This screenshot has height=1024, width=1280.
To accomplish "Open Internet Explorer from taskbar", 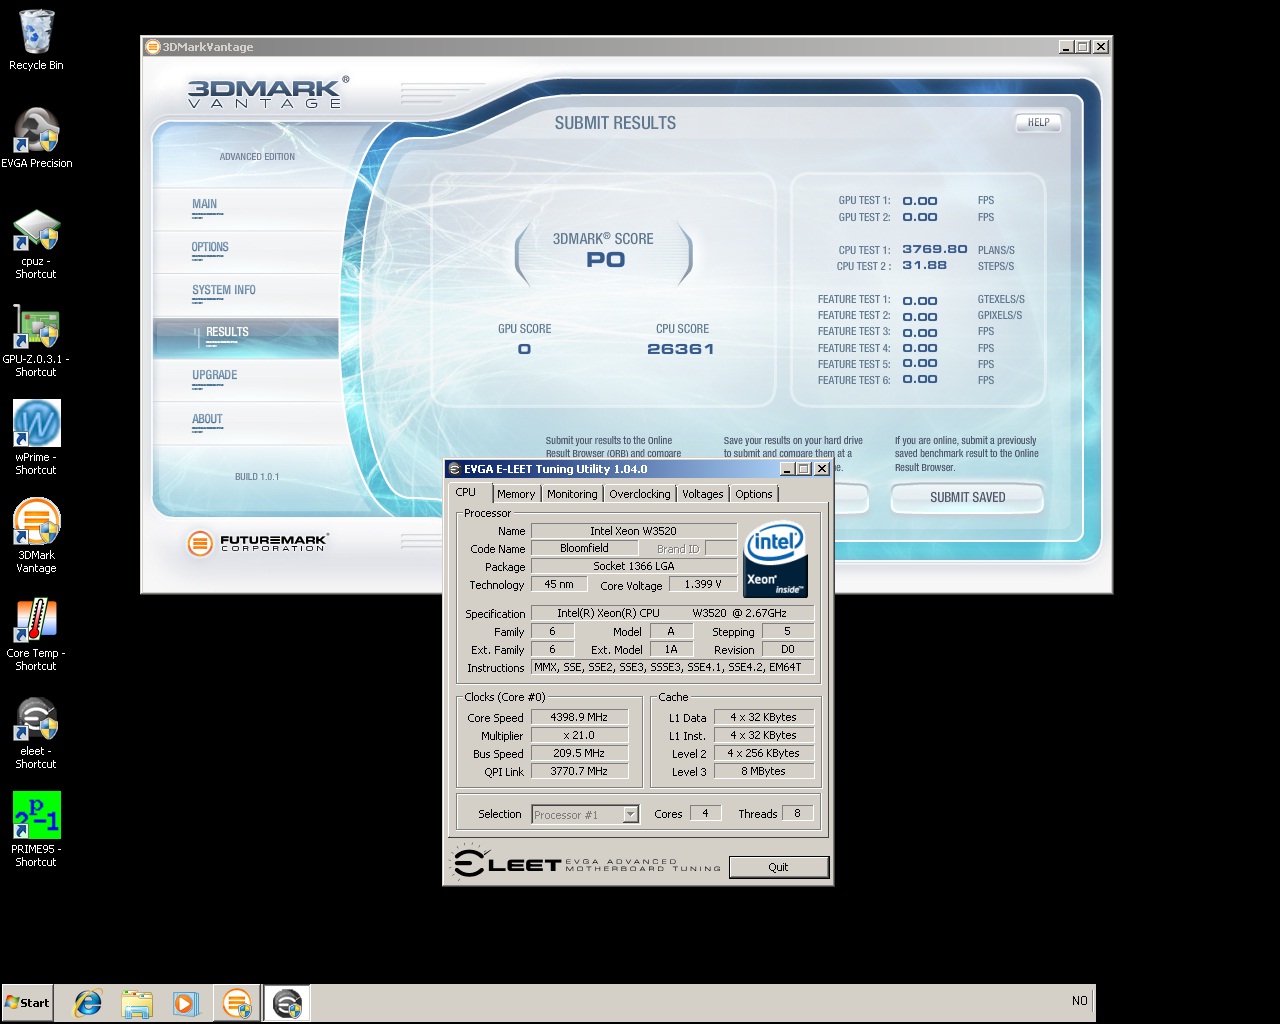I will (x=88, y=1003).
